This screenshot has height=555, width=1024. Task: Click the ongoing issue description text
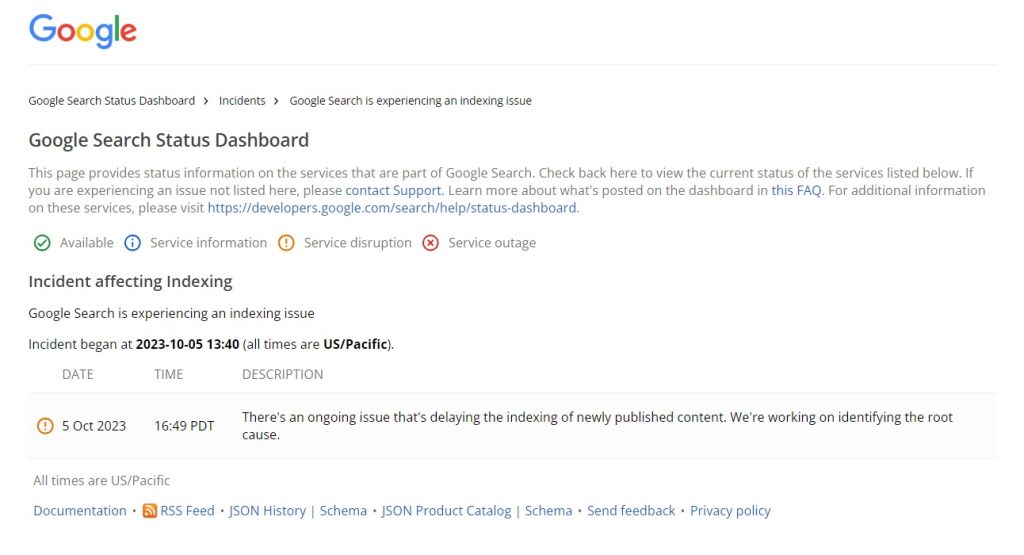pyautogui.click(x=598, y=426)
